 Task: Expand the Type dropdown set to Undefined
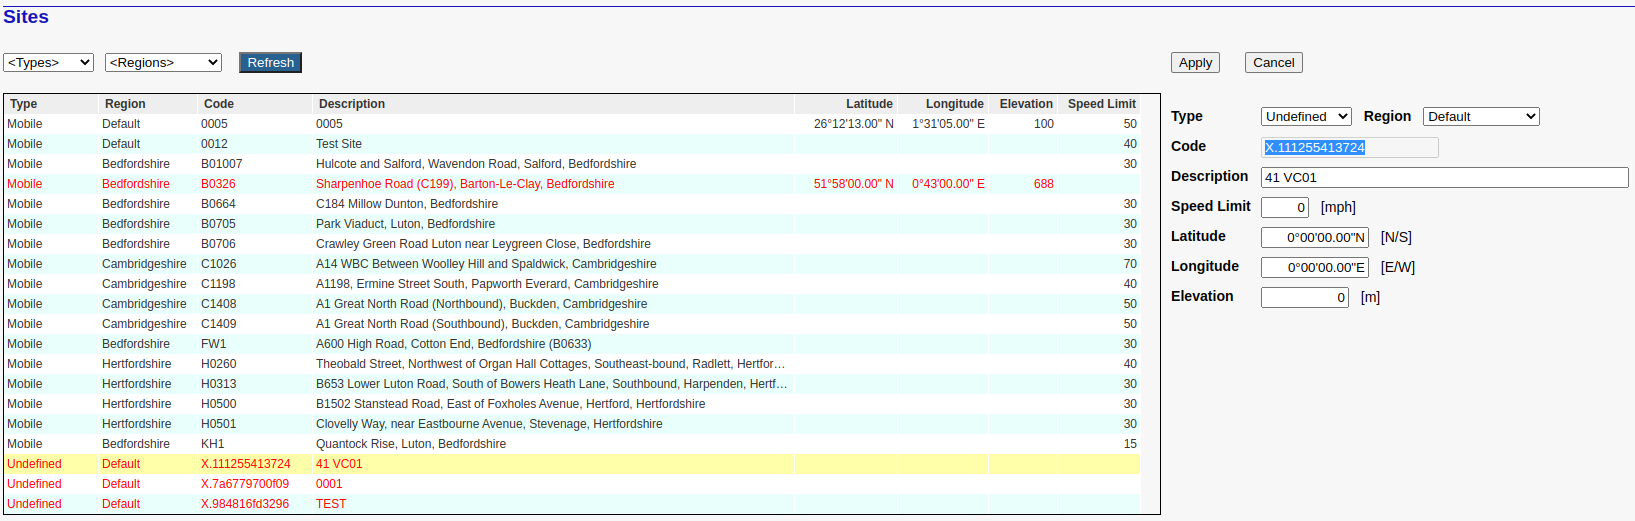[x=1305, y=117]
